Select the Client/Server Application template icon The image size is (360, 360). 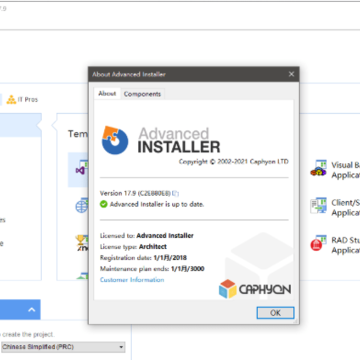point(318,205)
